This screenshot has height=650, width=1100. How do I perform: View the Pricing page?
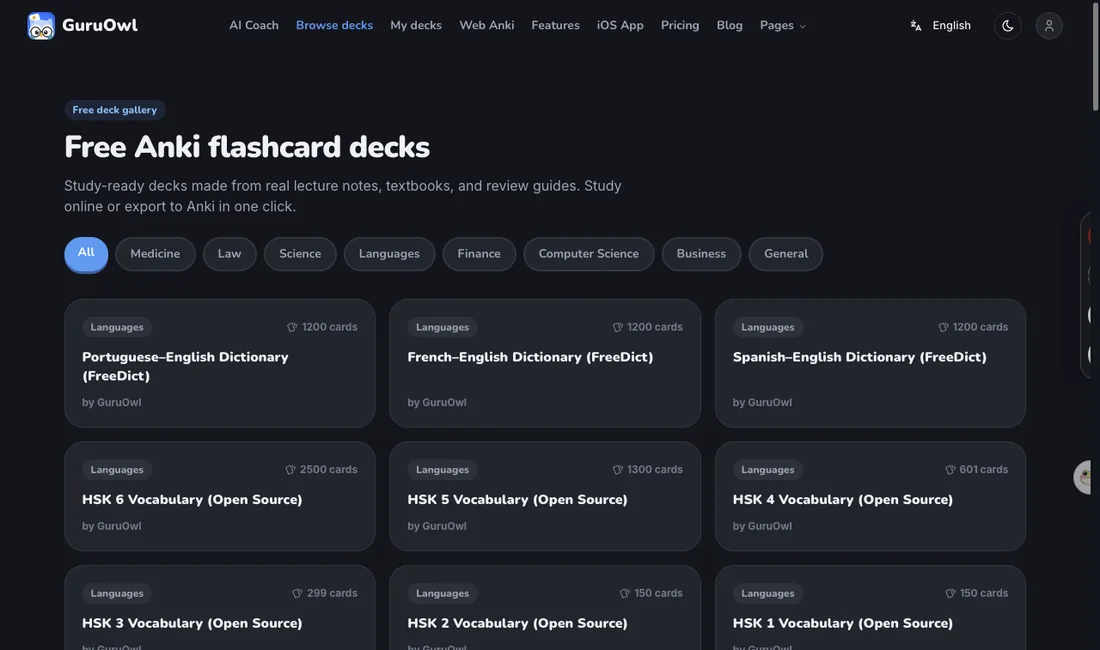680,25
